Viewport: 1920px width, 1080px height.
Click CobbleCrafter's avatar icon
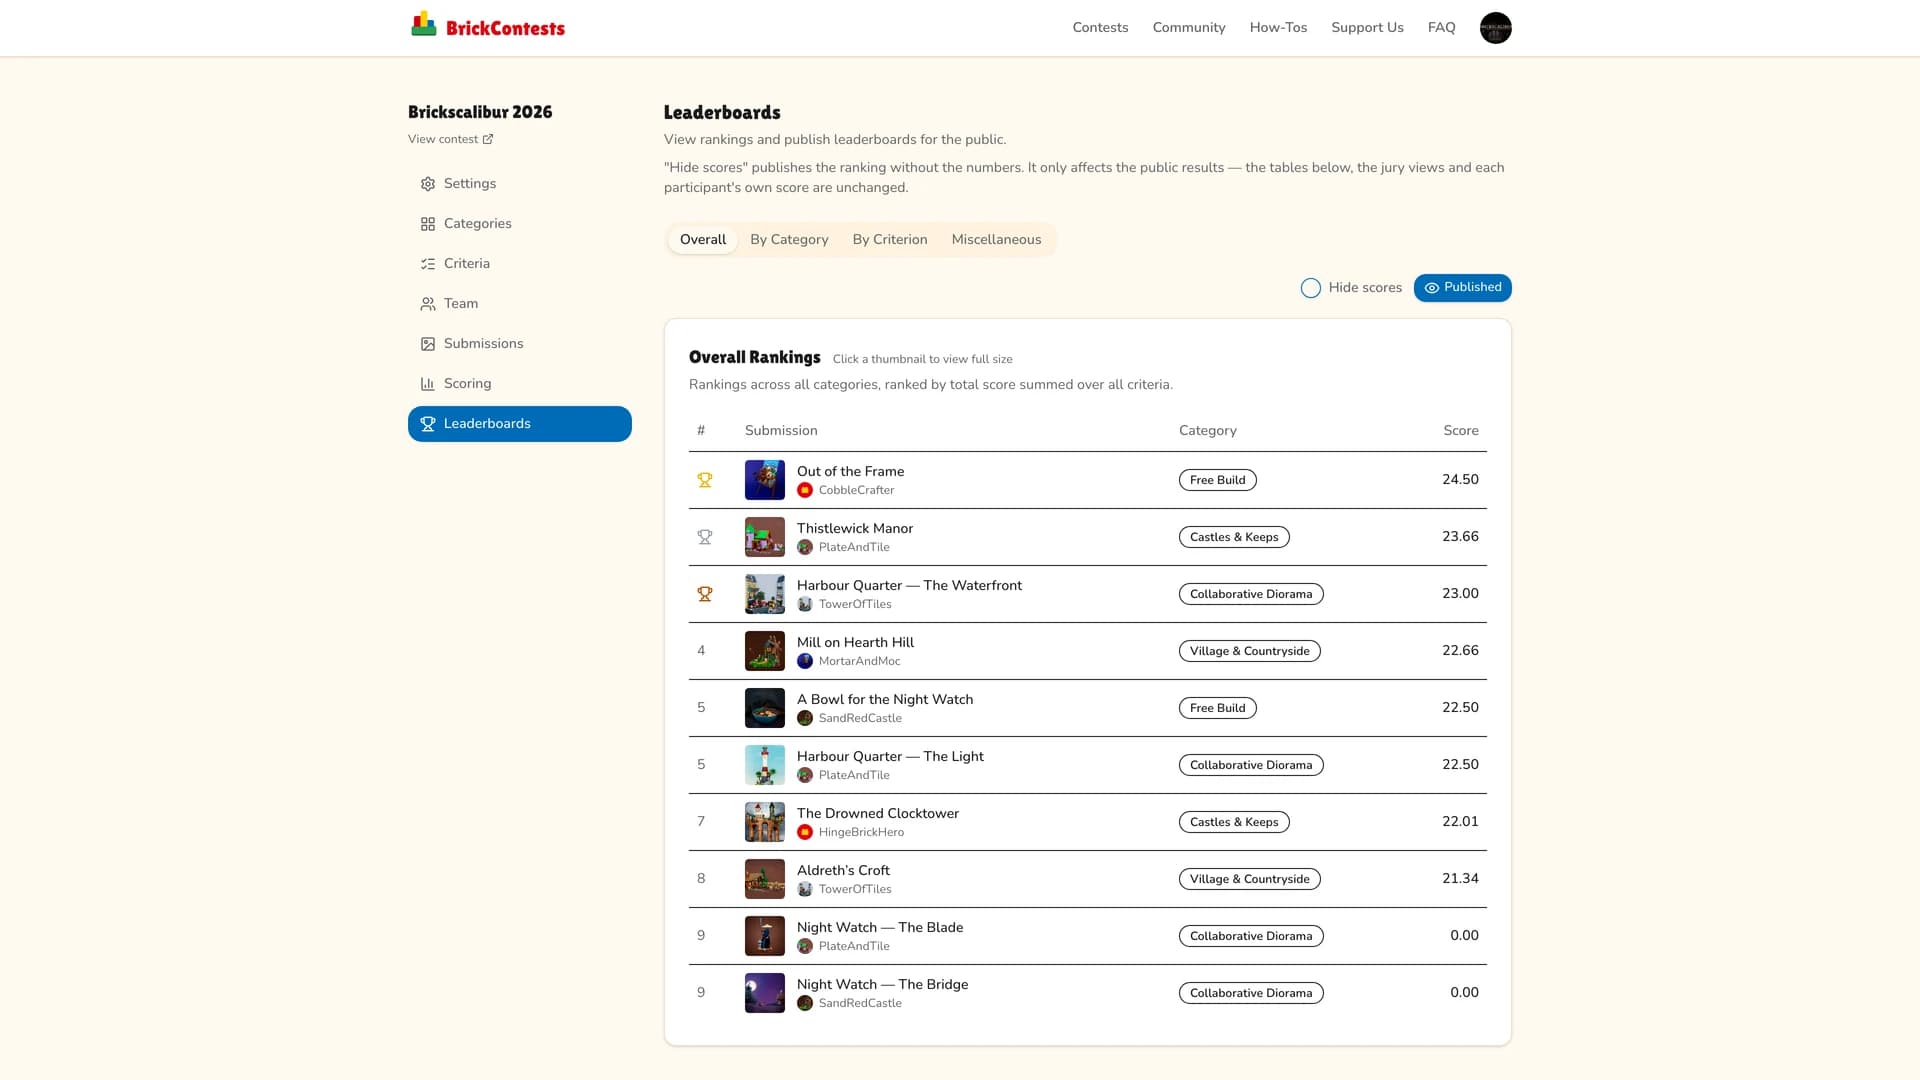tap(805, 490)
